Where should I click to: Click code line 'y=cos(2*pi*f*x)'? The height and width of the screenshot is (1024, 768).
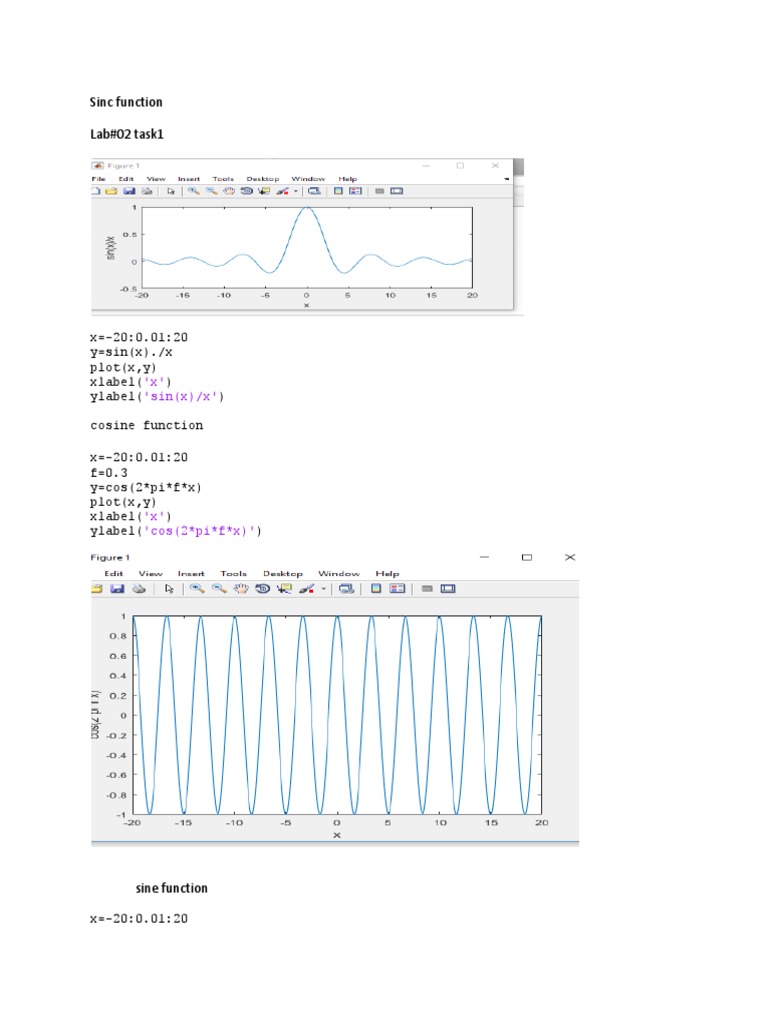click(146, 487)
